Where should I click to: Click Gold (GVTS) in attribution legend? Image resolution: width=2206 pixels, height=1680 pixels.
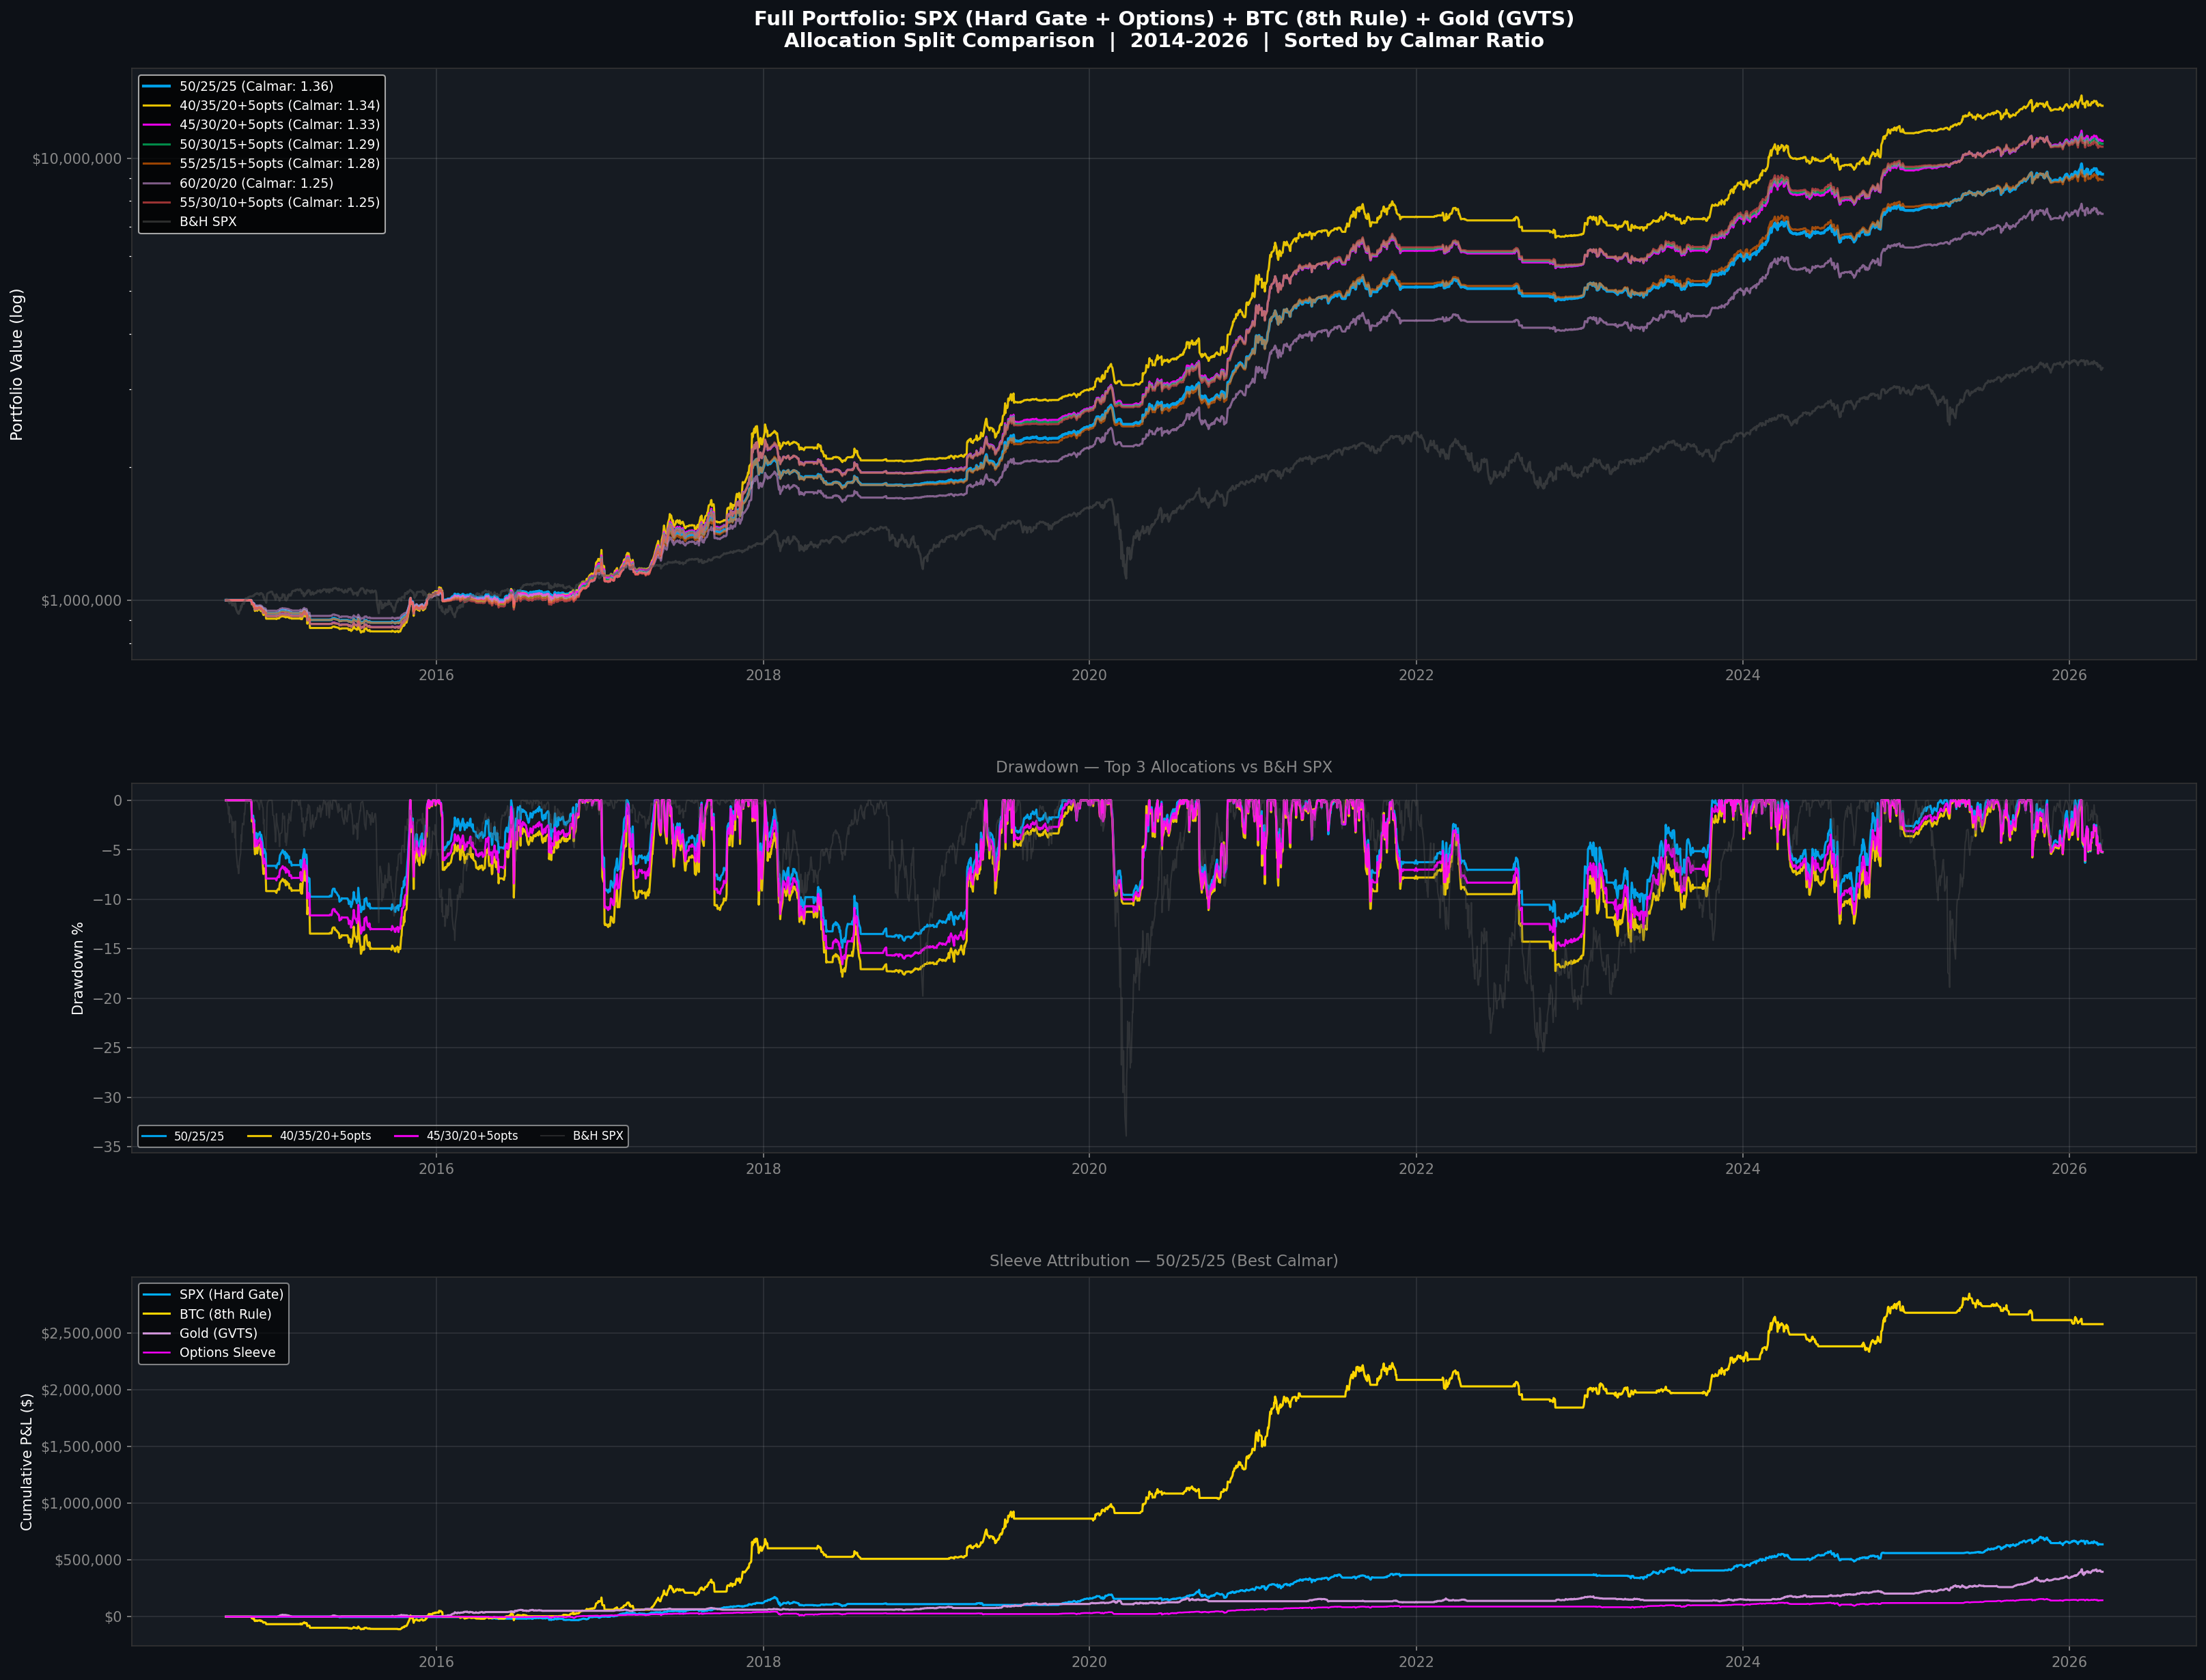(x=218, y=1333)
